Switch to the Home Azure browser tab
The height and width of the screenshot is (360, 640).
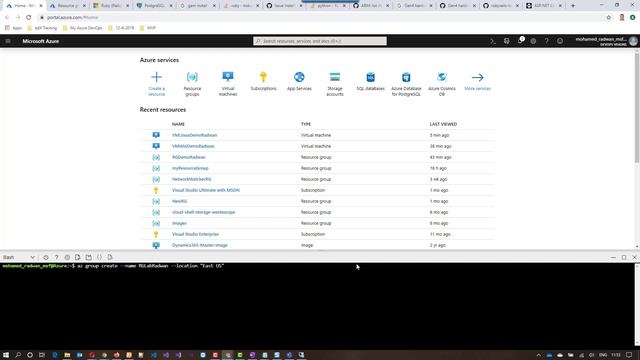point(24,6)
